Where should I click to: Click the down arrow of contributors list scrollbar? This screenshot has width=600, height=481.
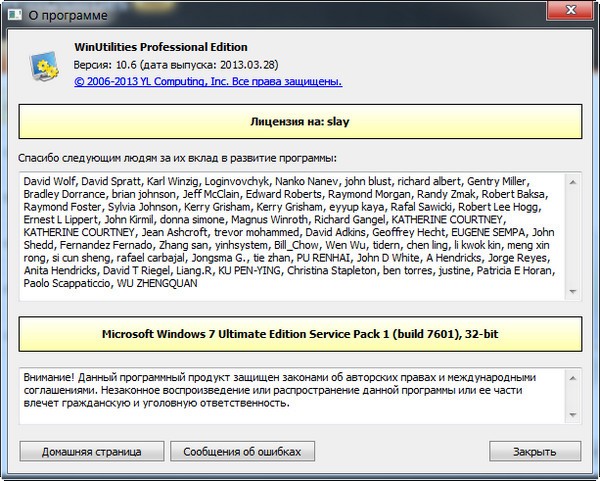(573, 291)
